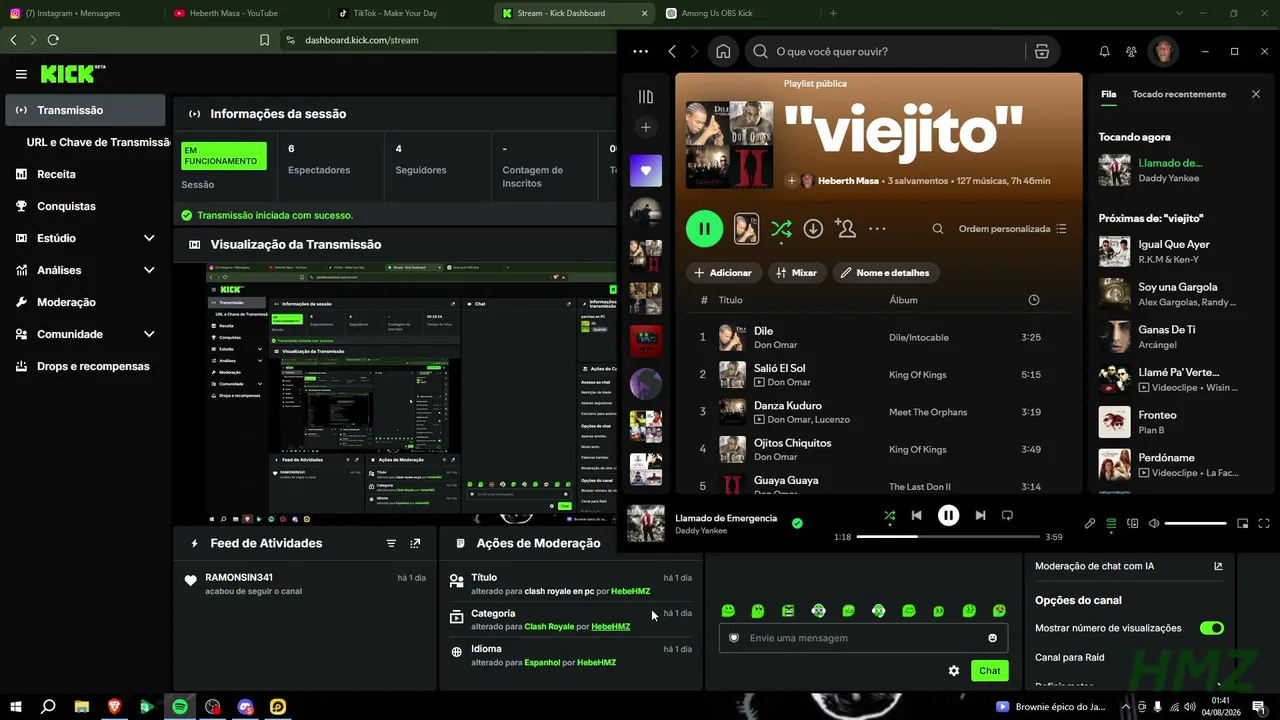
Task: Open Spotify Home via the house icon
Action: pos(723,51)
